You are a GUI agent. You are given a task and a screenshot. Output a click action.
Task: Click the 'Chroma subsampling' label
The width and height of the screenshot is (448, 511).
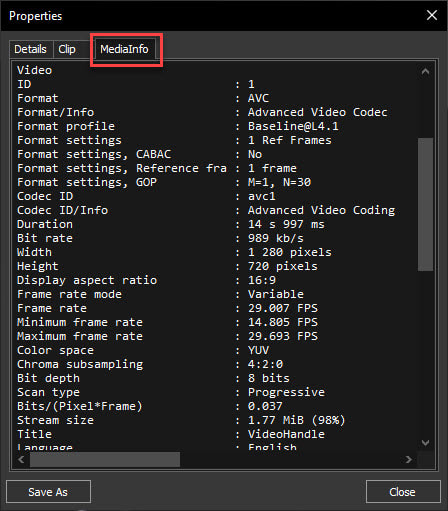[80, 364]
